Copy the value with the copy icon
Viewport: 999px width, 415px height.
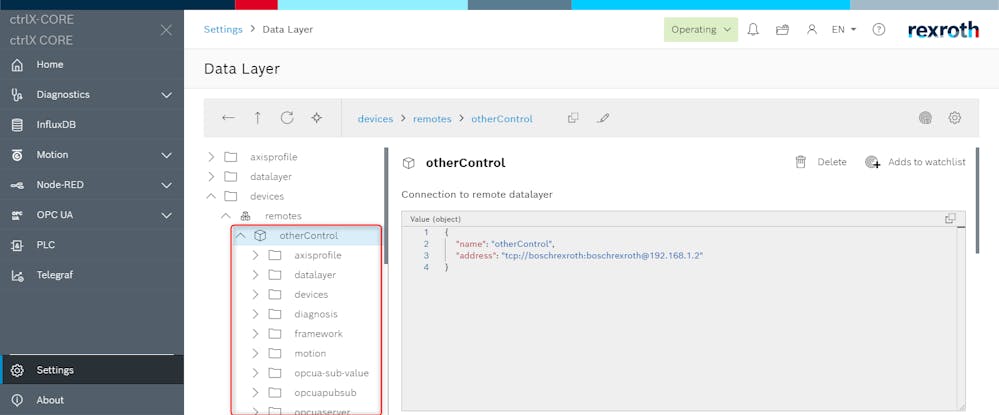click(x=951, y=218)
